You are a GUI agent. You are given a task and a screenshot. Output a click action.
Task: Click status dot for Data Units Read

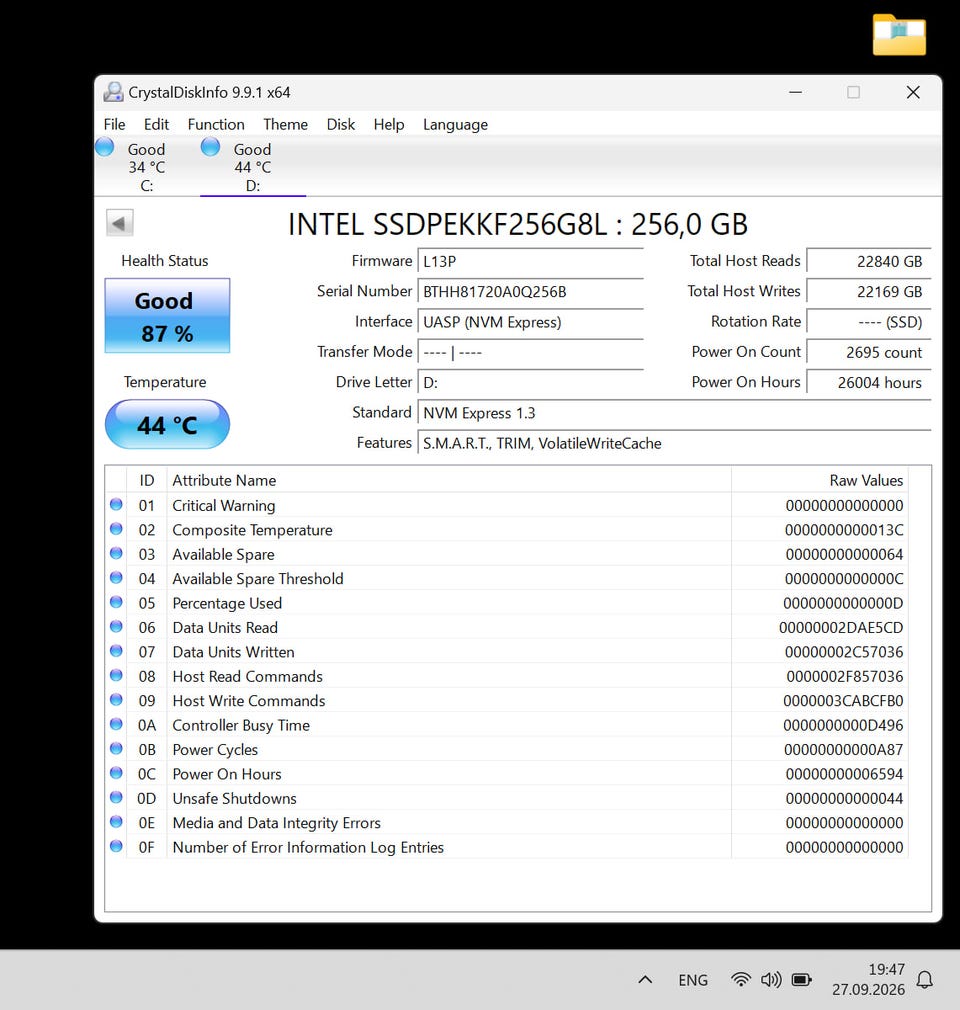tap(116, 627)
